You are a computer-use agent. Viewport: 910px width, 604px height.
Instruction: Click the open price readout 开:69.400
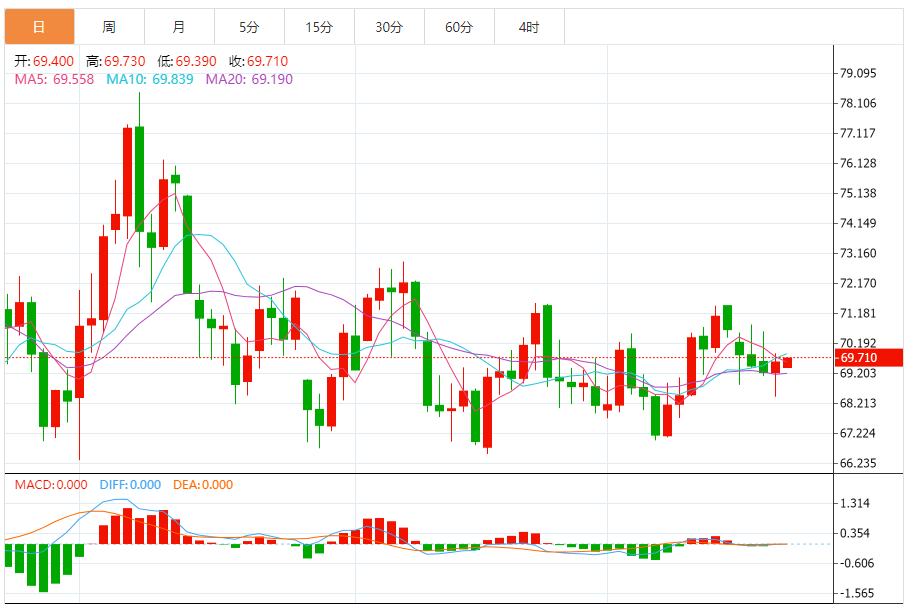44,61
